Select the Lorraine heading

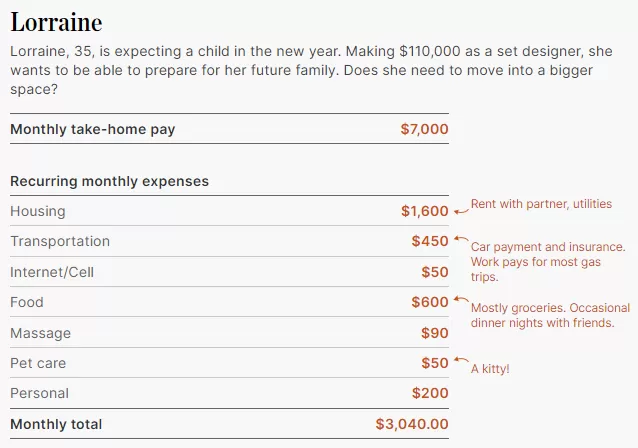tap(56, 22)
